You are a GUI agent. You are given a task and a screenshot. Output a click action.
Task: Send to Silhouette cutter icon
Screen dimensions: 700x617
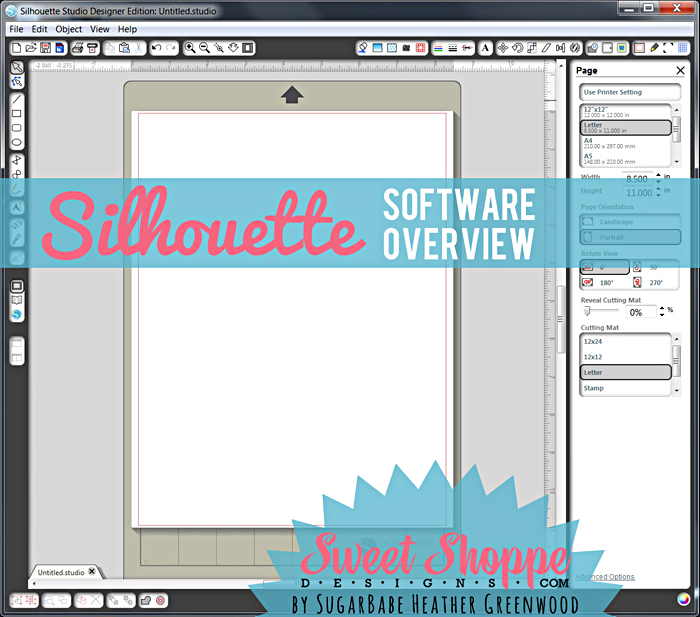tap(92, 48)
